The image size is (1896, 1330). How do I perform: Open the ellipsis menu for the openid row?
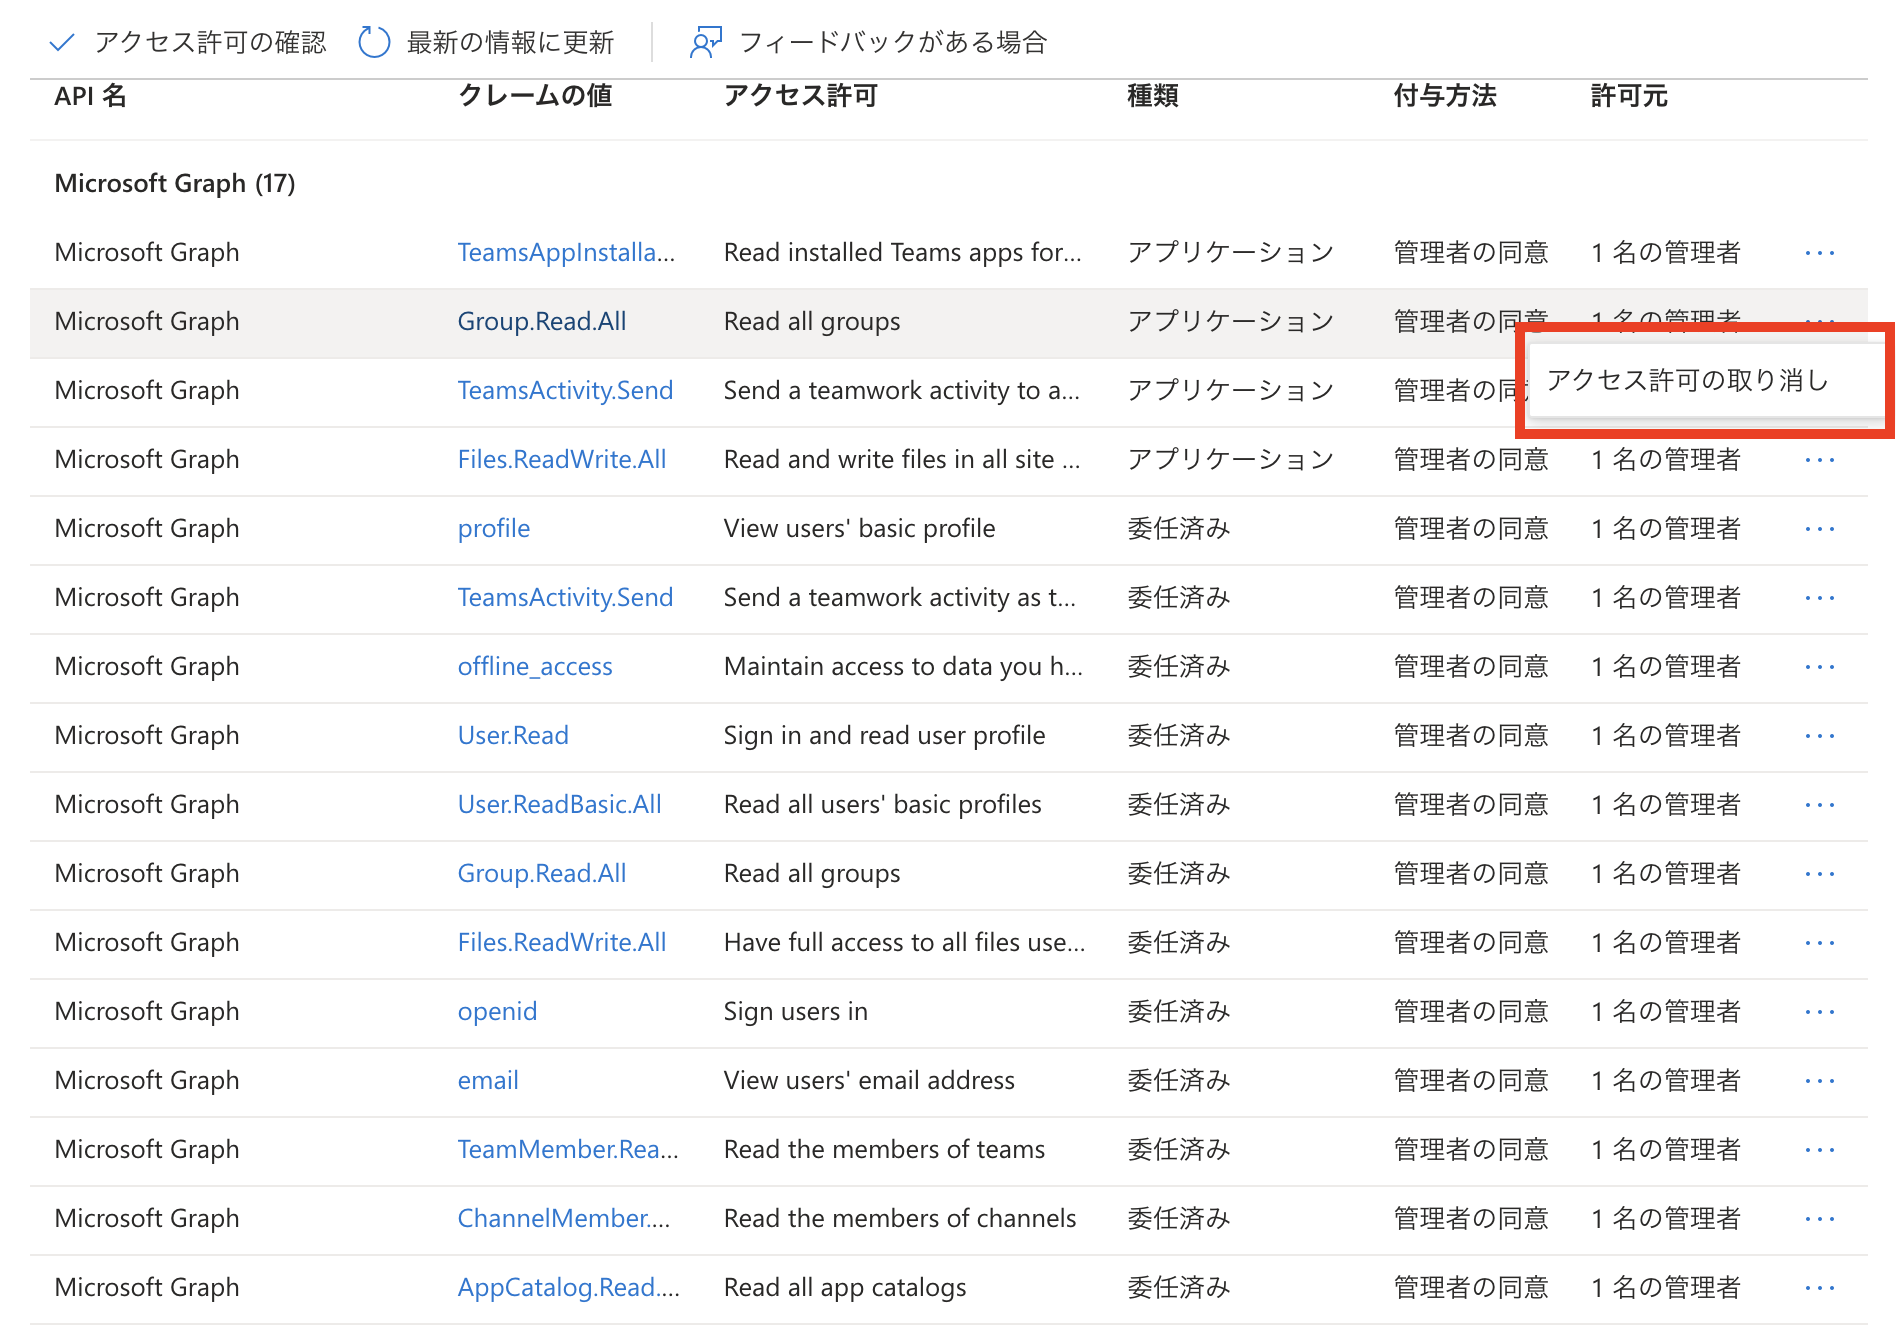(1820, 1012)
